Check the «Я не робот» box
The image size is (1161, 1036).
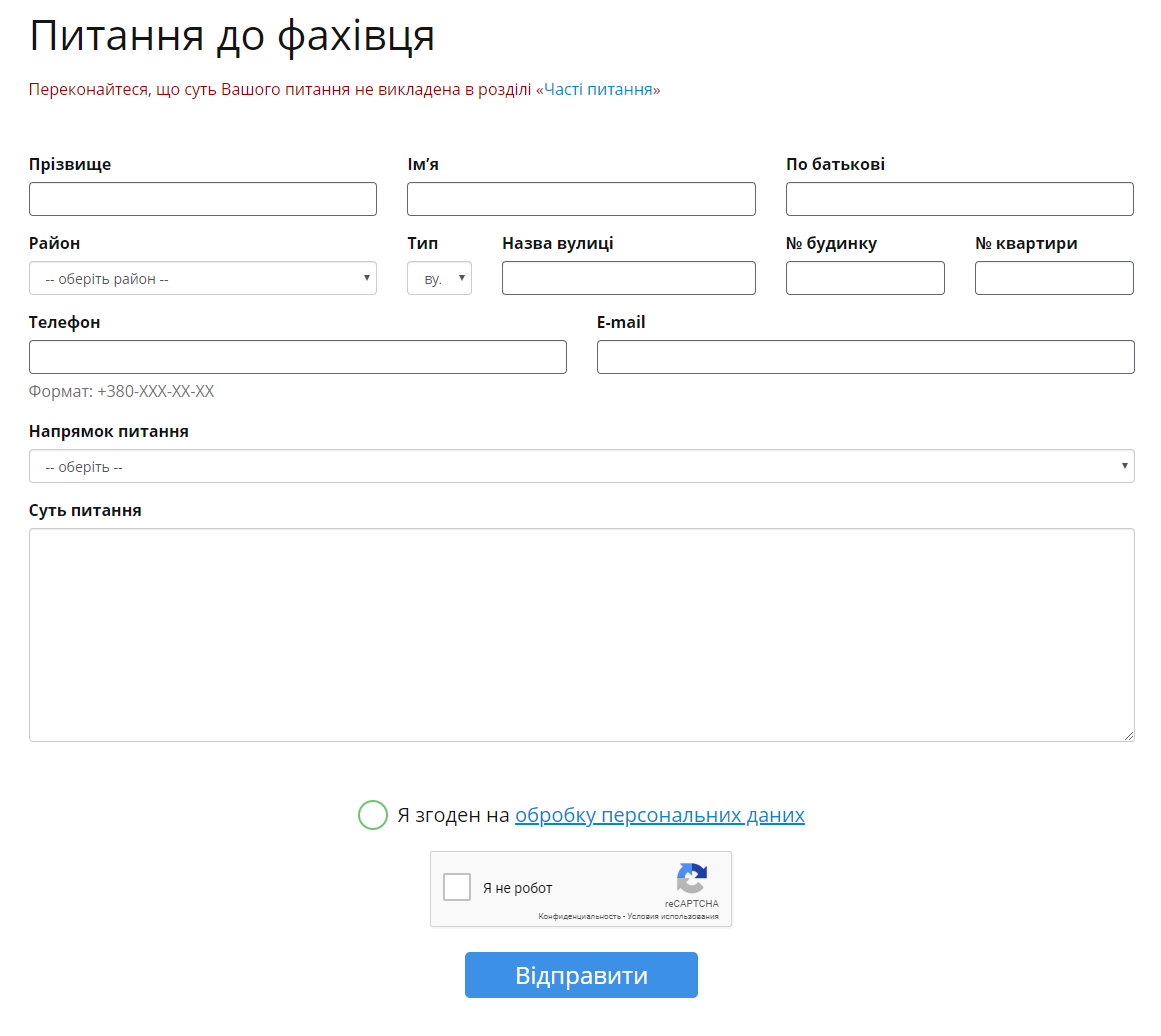point(457,886)
